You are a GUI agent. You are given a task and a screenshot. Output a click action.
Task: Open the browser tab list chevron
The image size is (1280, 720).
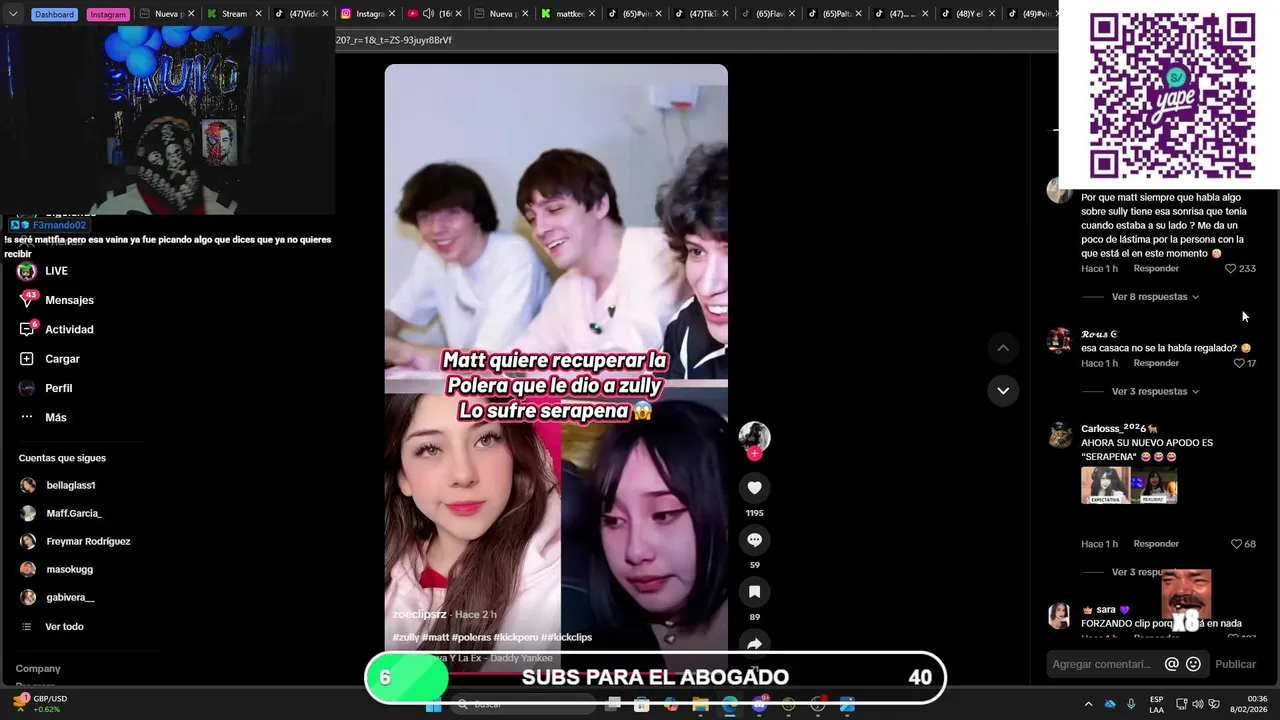coord(13,14)
